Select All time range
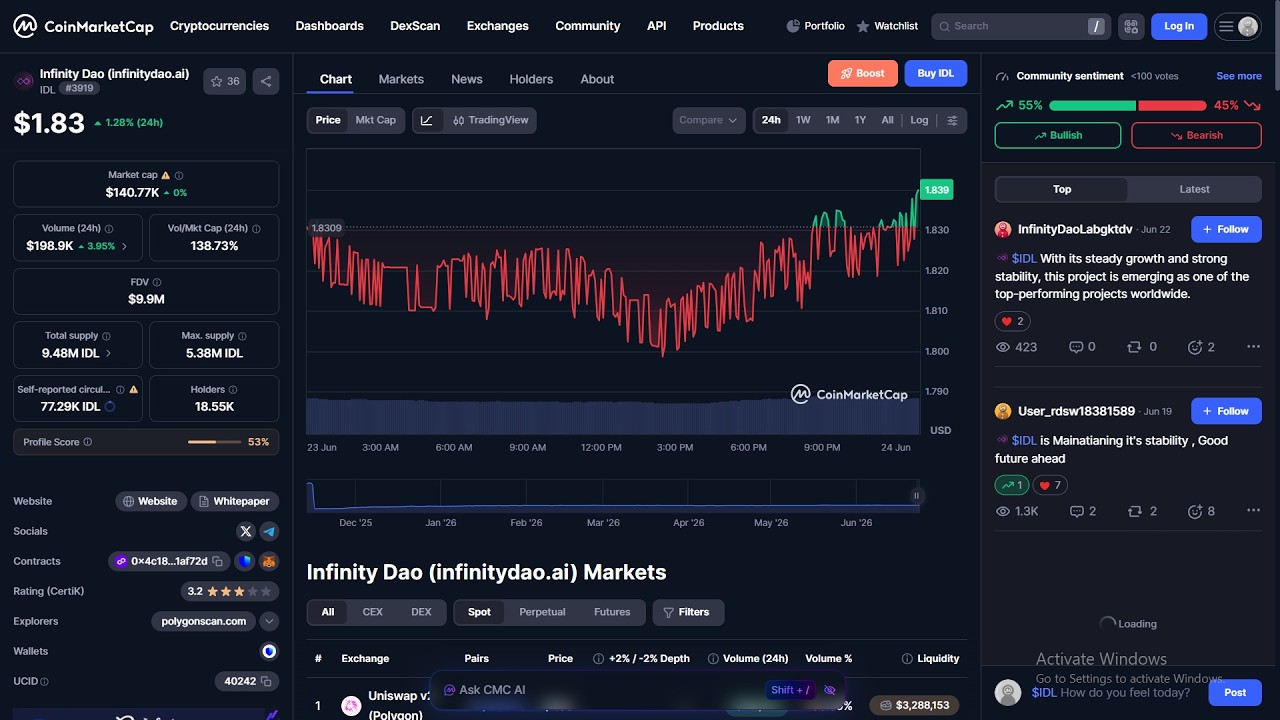This screenshot has height=720, width=1280. click(887, 120)
